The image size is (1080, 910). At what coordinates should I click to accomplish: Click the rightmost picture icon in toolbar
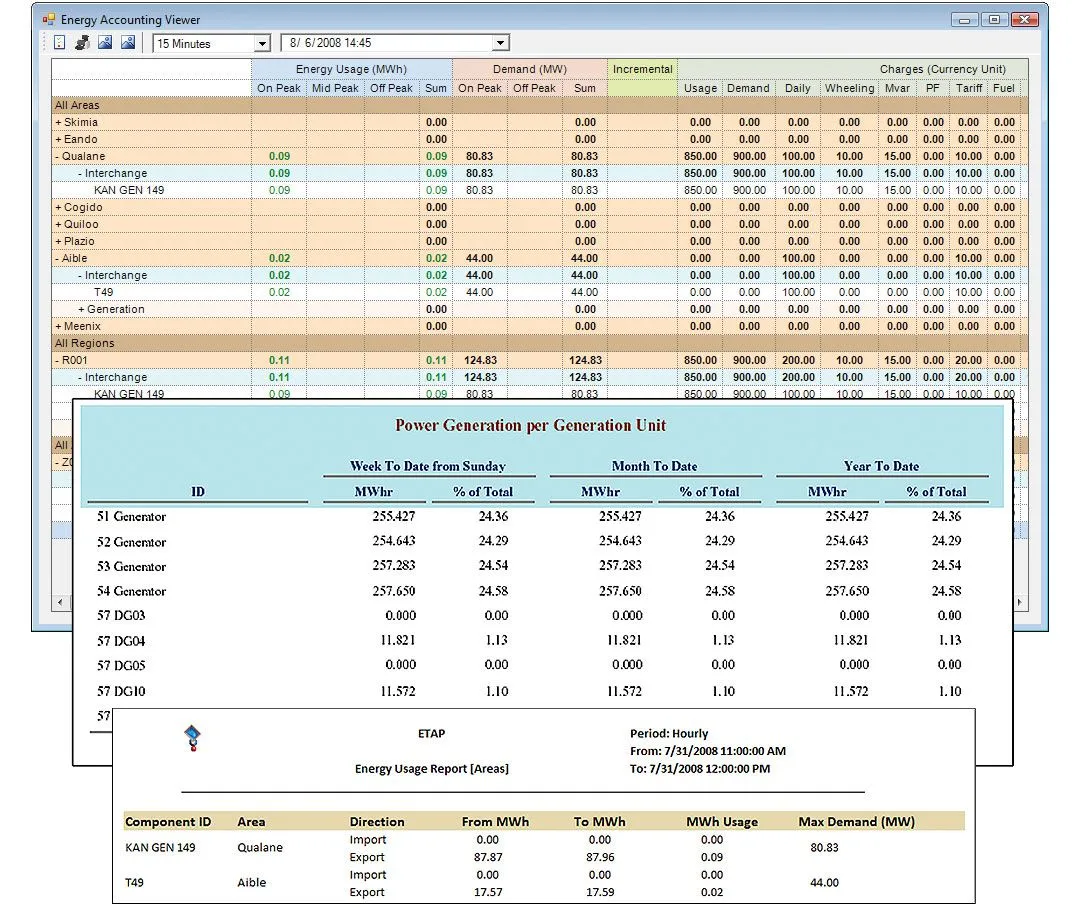pyautogui.click(x=127, y=43)
